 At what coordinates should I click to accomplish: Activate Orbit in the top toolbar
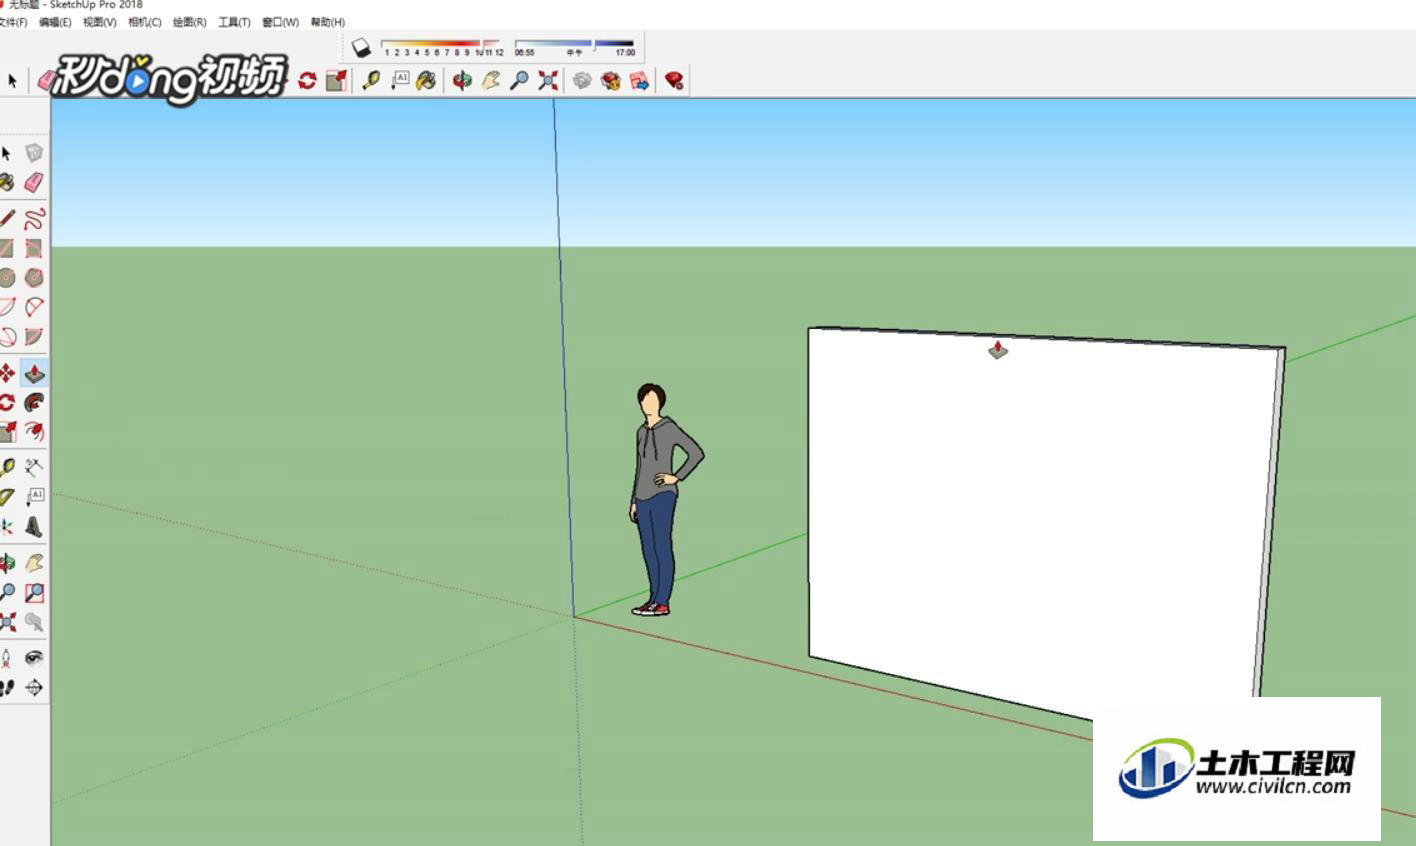tap(461, 81)
